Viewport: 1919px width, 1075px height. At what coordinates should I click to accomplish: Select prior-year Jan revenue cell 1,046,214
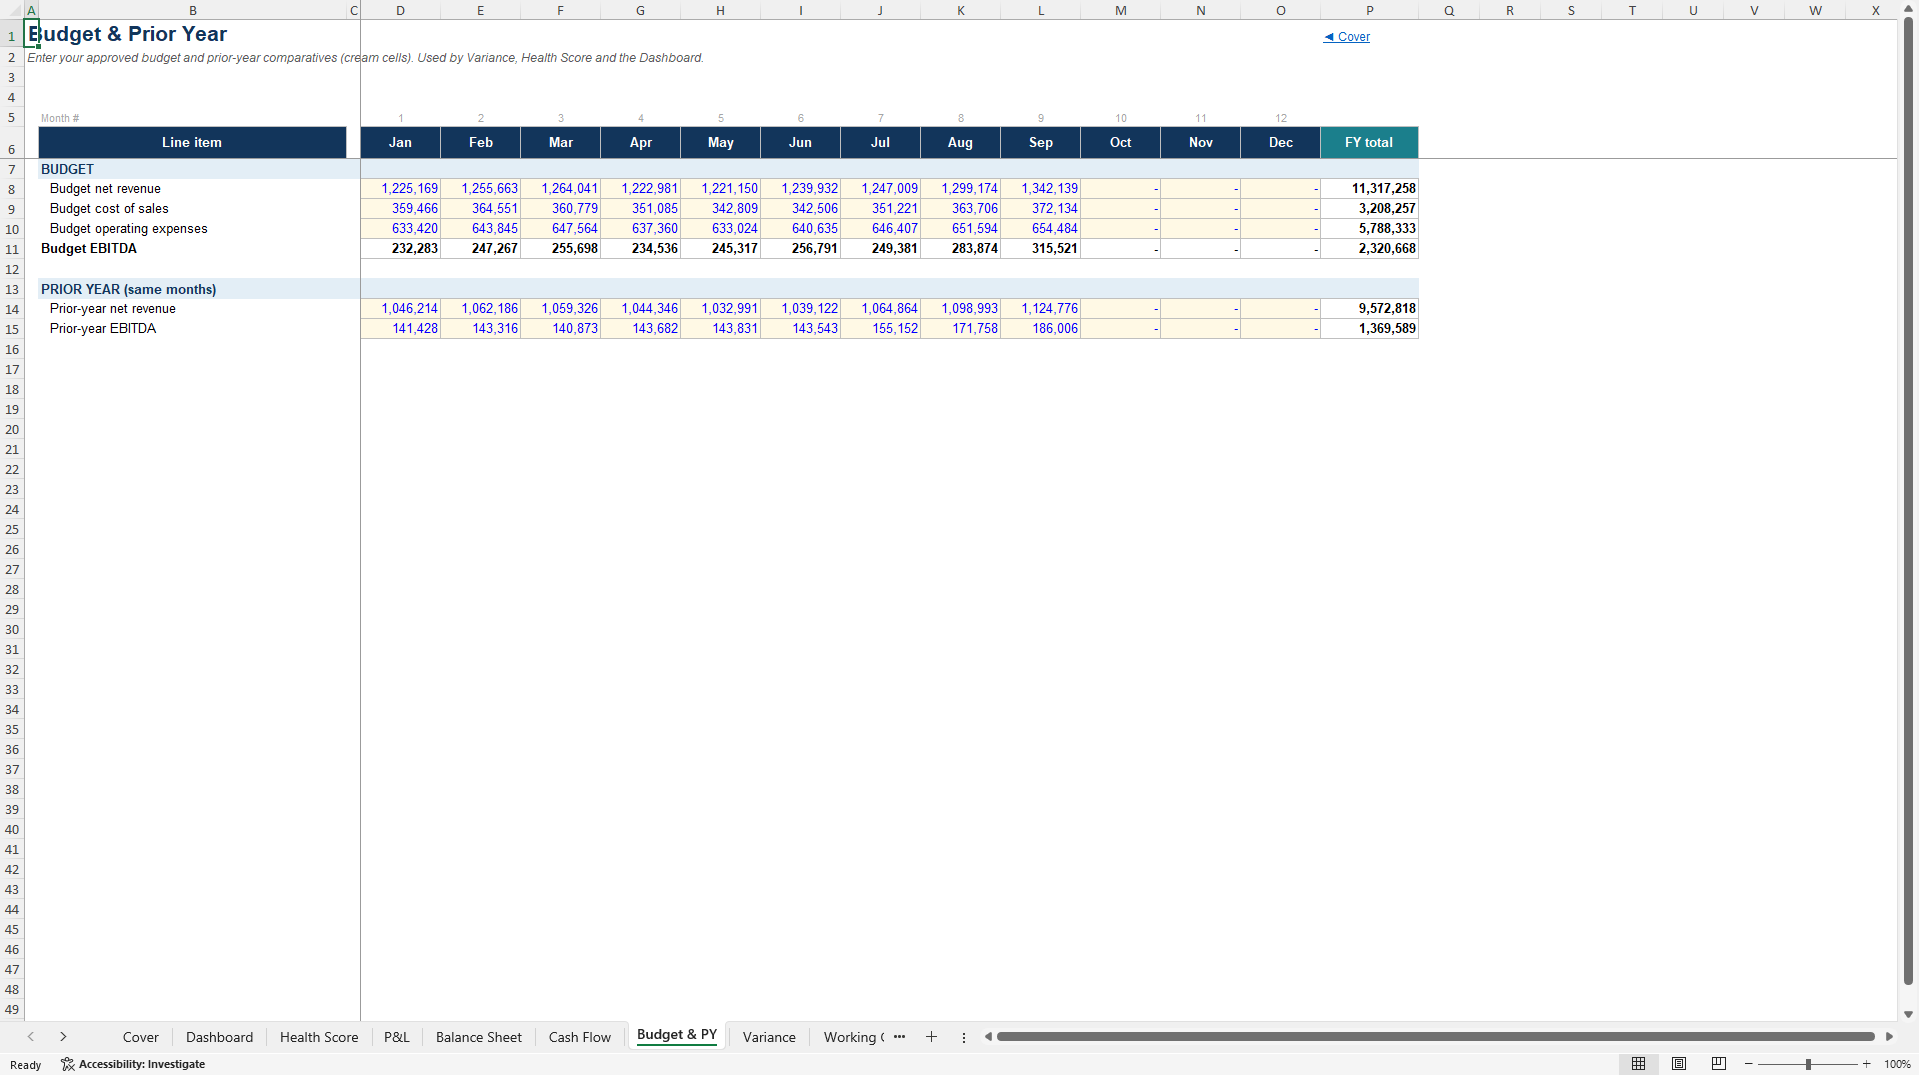click(x=400, y=309)
